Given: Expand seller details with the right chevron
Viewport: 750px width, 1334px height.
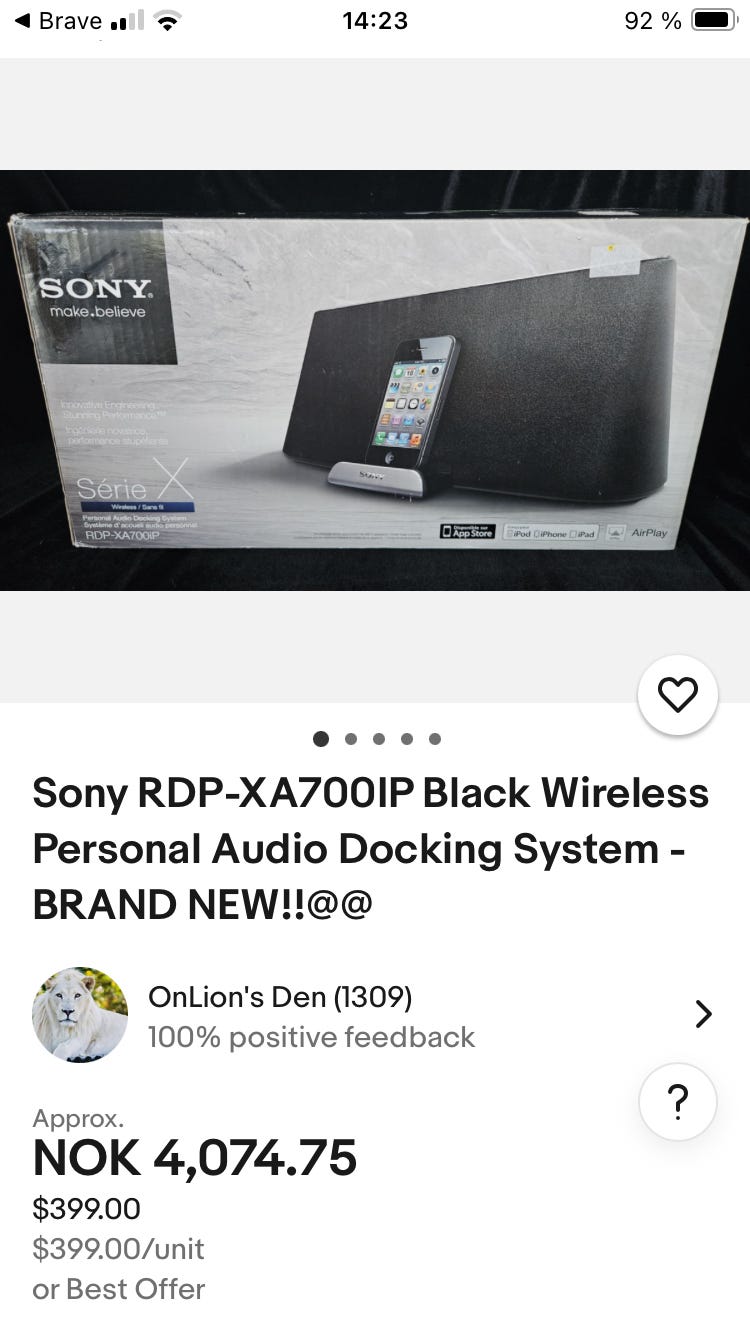Looking at the screenshot, I should 704,1014.
